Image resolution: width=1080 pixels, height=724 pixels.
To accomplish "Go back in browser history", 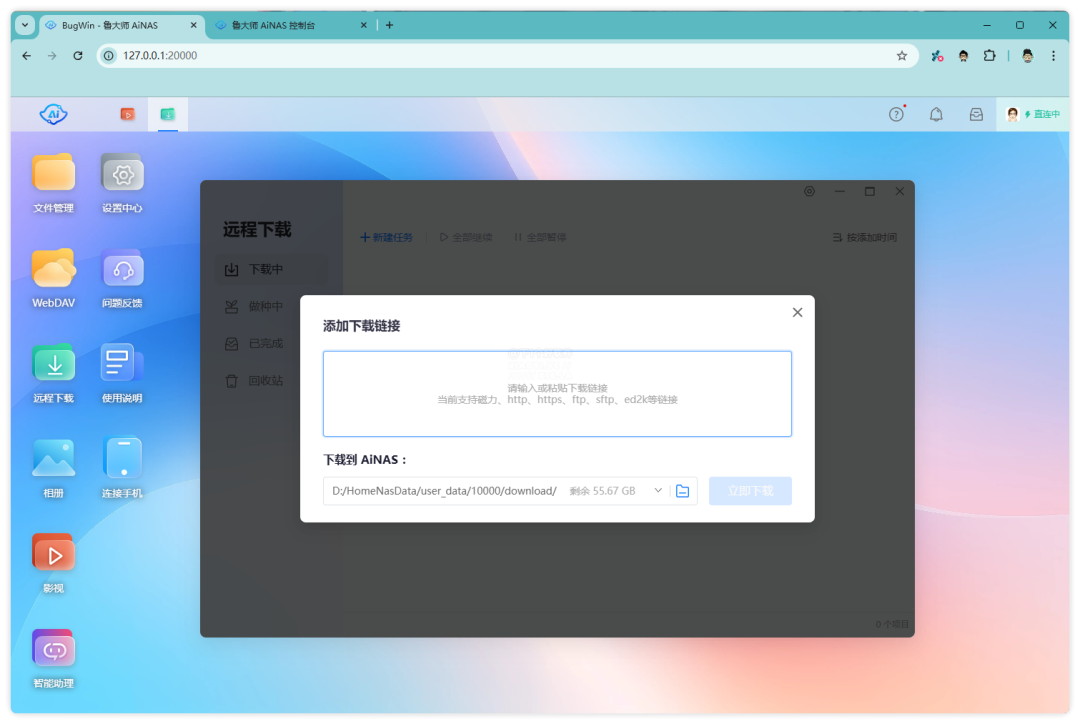I will tap(26, 56).
